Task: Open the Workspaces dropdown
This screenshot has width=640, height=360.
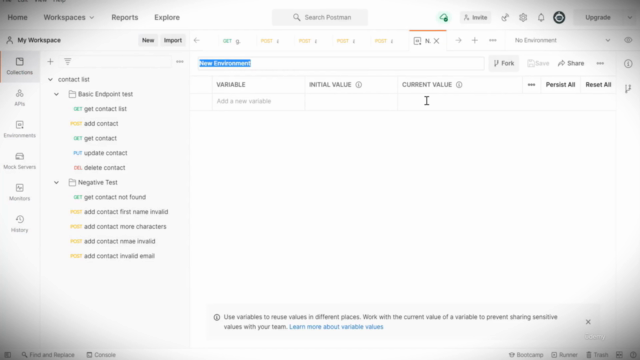Action: point(69,18)
